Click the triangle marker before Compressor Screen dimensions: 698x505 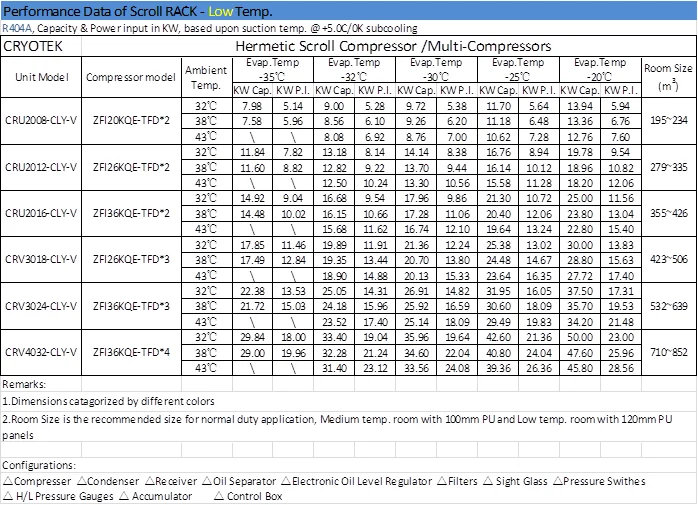point(8,481)
